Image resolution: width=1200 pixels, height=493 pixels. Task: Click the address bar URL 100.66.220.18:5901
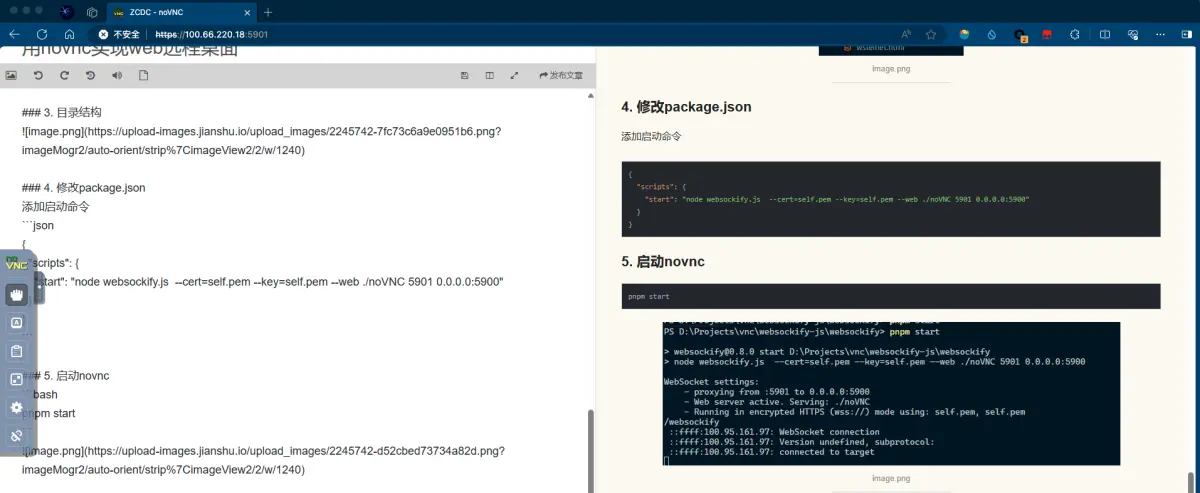coord(212,34)
